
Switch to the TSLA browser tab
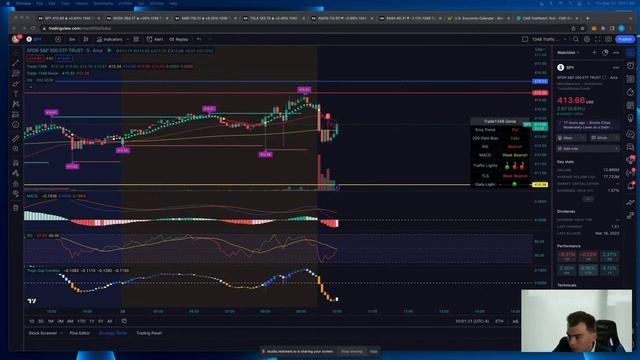tap(273, 18)
